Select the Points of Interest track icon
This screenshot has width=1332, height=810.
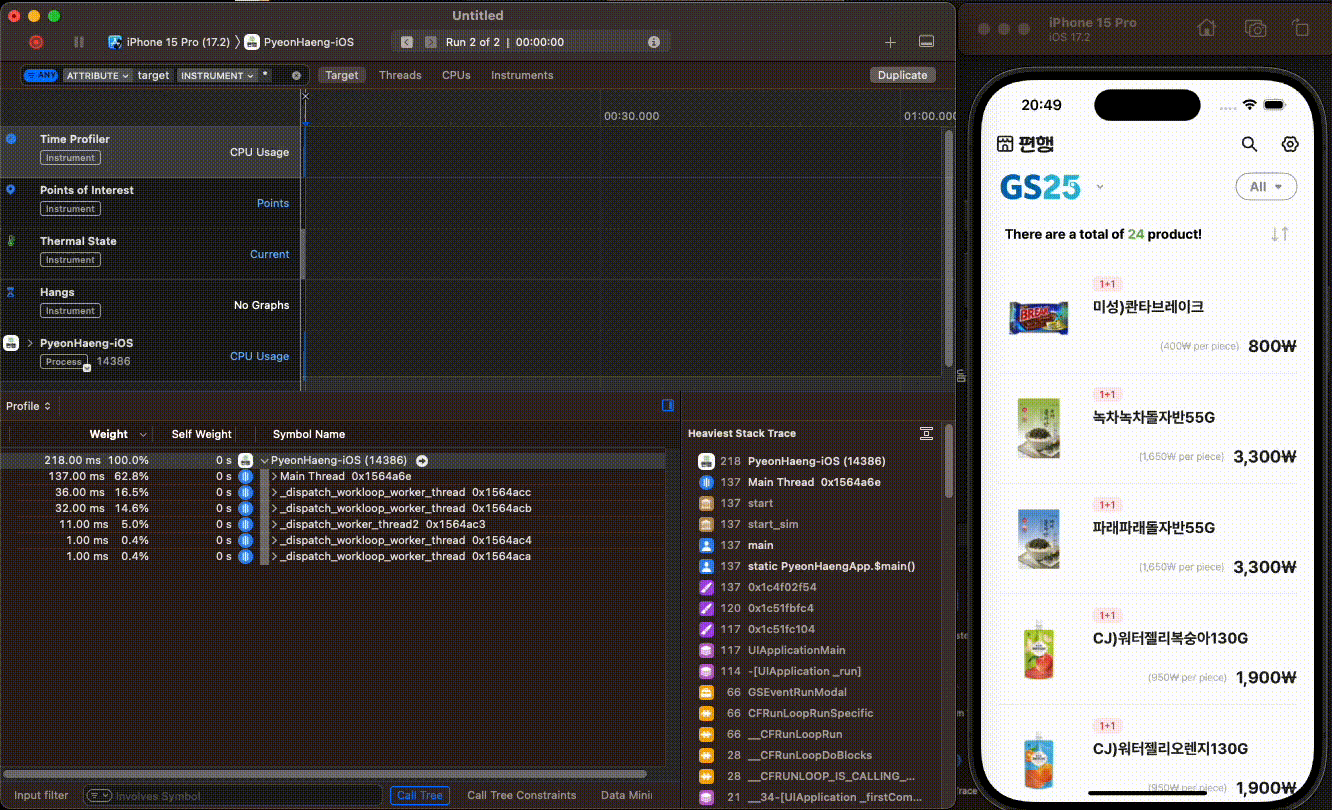11,189
